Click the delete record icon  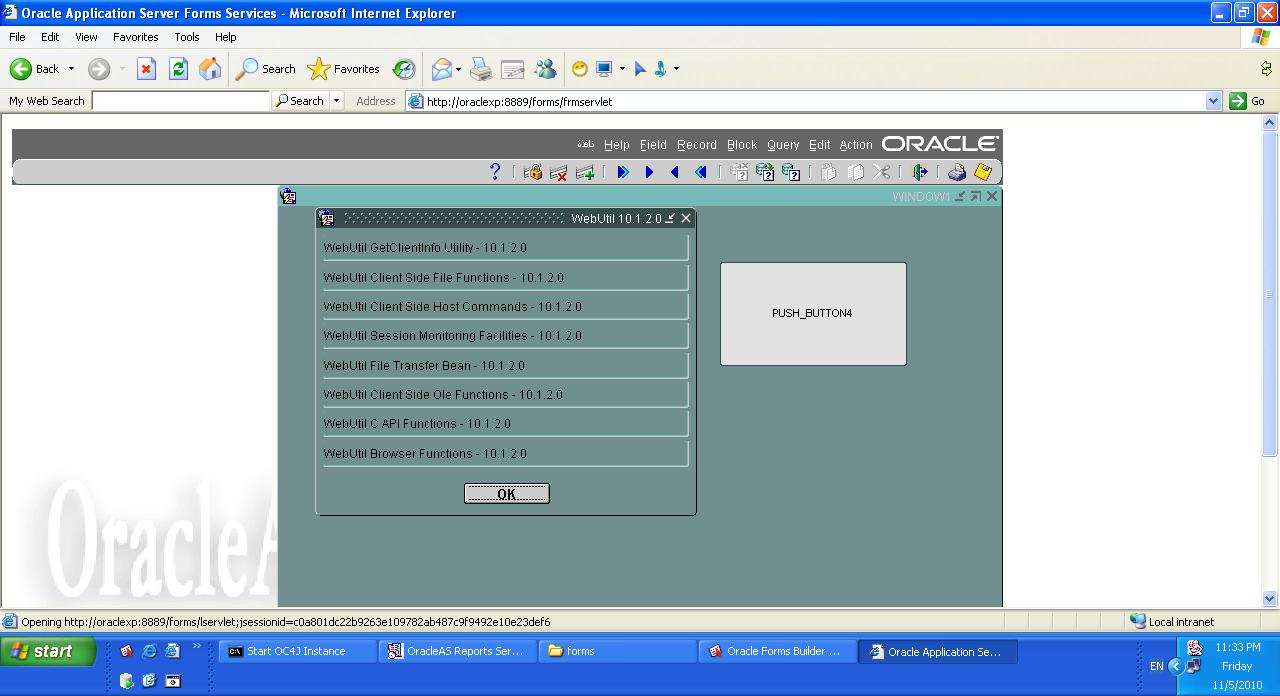(x=559, y=172)
